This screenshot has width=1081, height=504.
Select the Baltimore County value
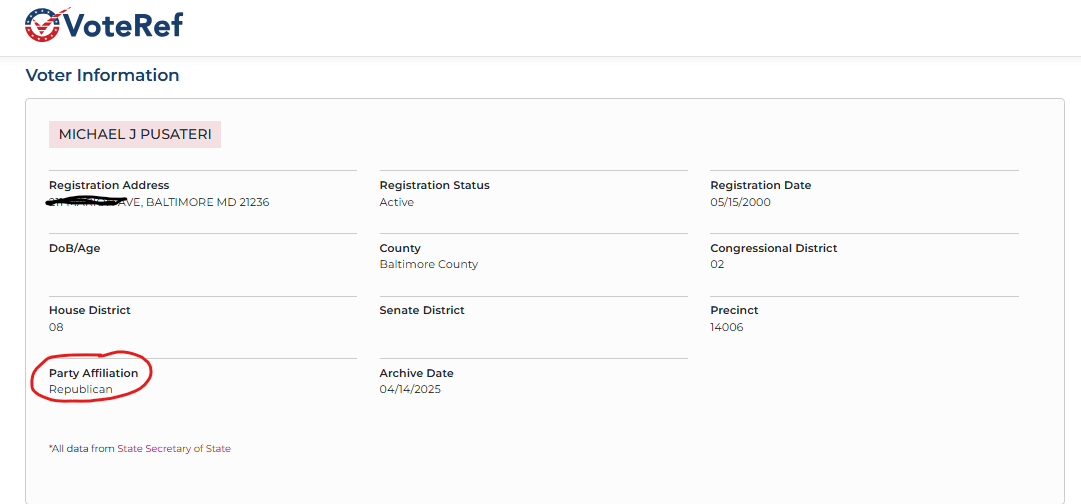tap(428, 265)
